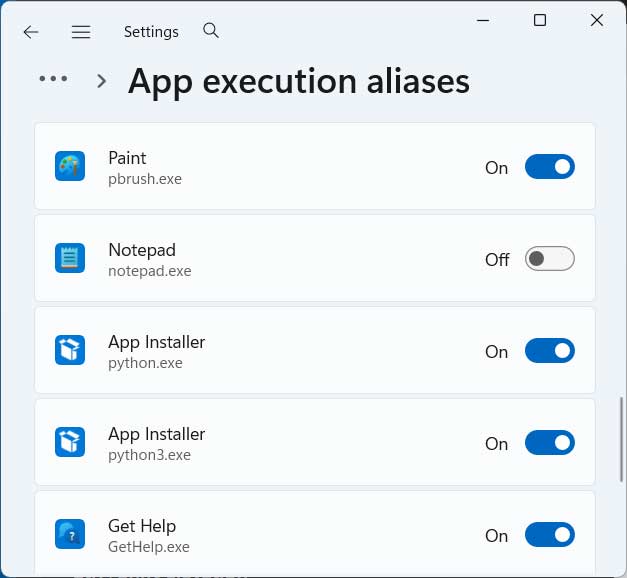Maximize the Settings window

(540, 20)
